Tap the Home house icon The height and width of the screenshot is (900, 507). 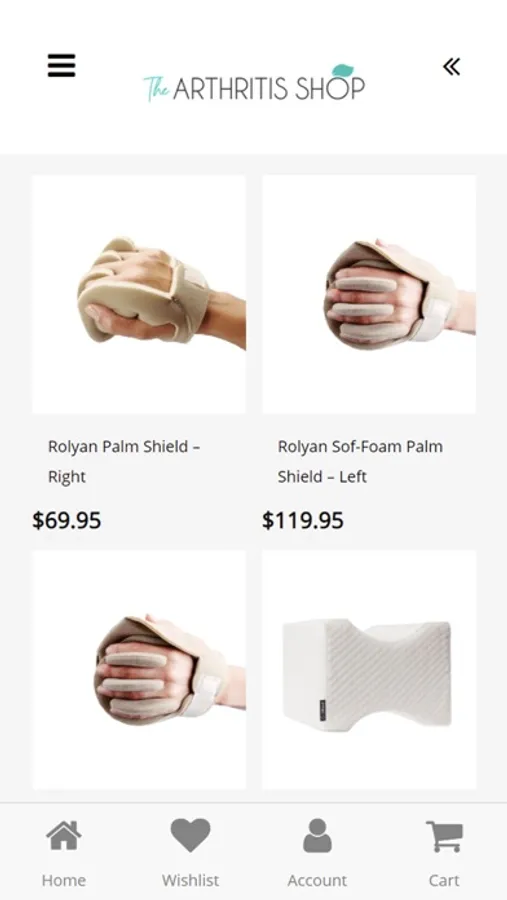coord(64,836)
